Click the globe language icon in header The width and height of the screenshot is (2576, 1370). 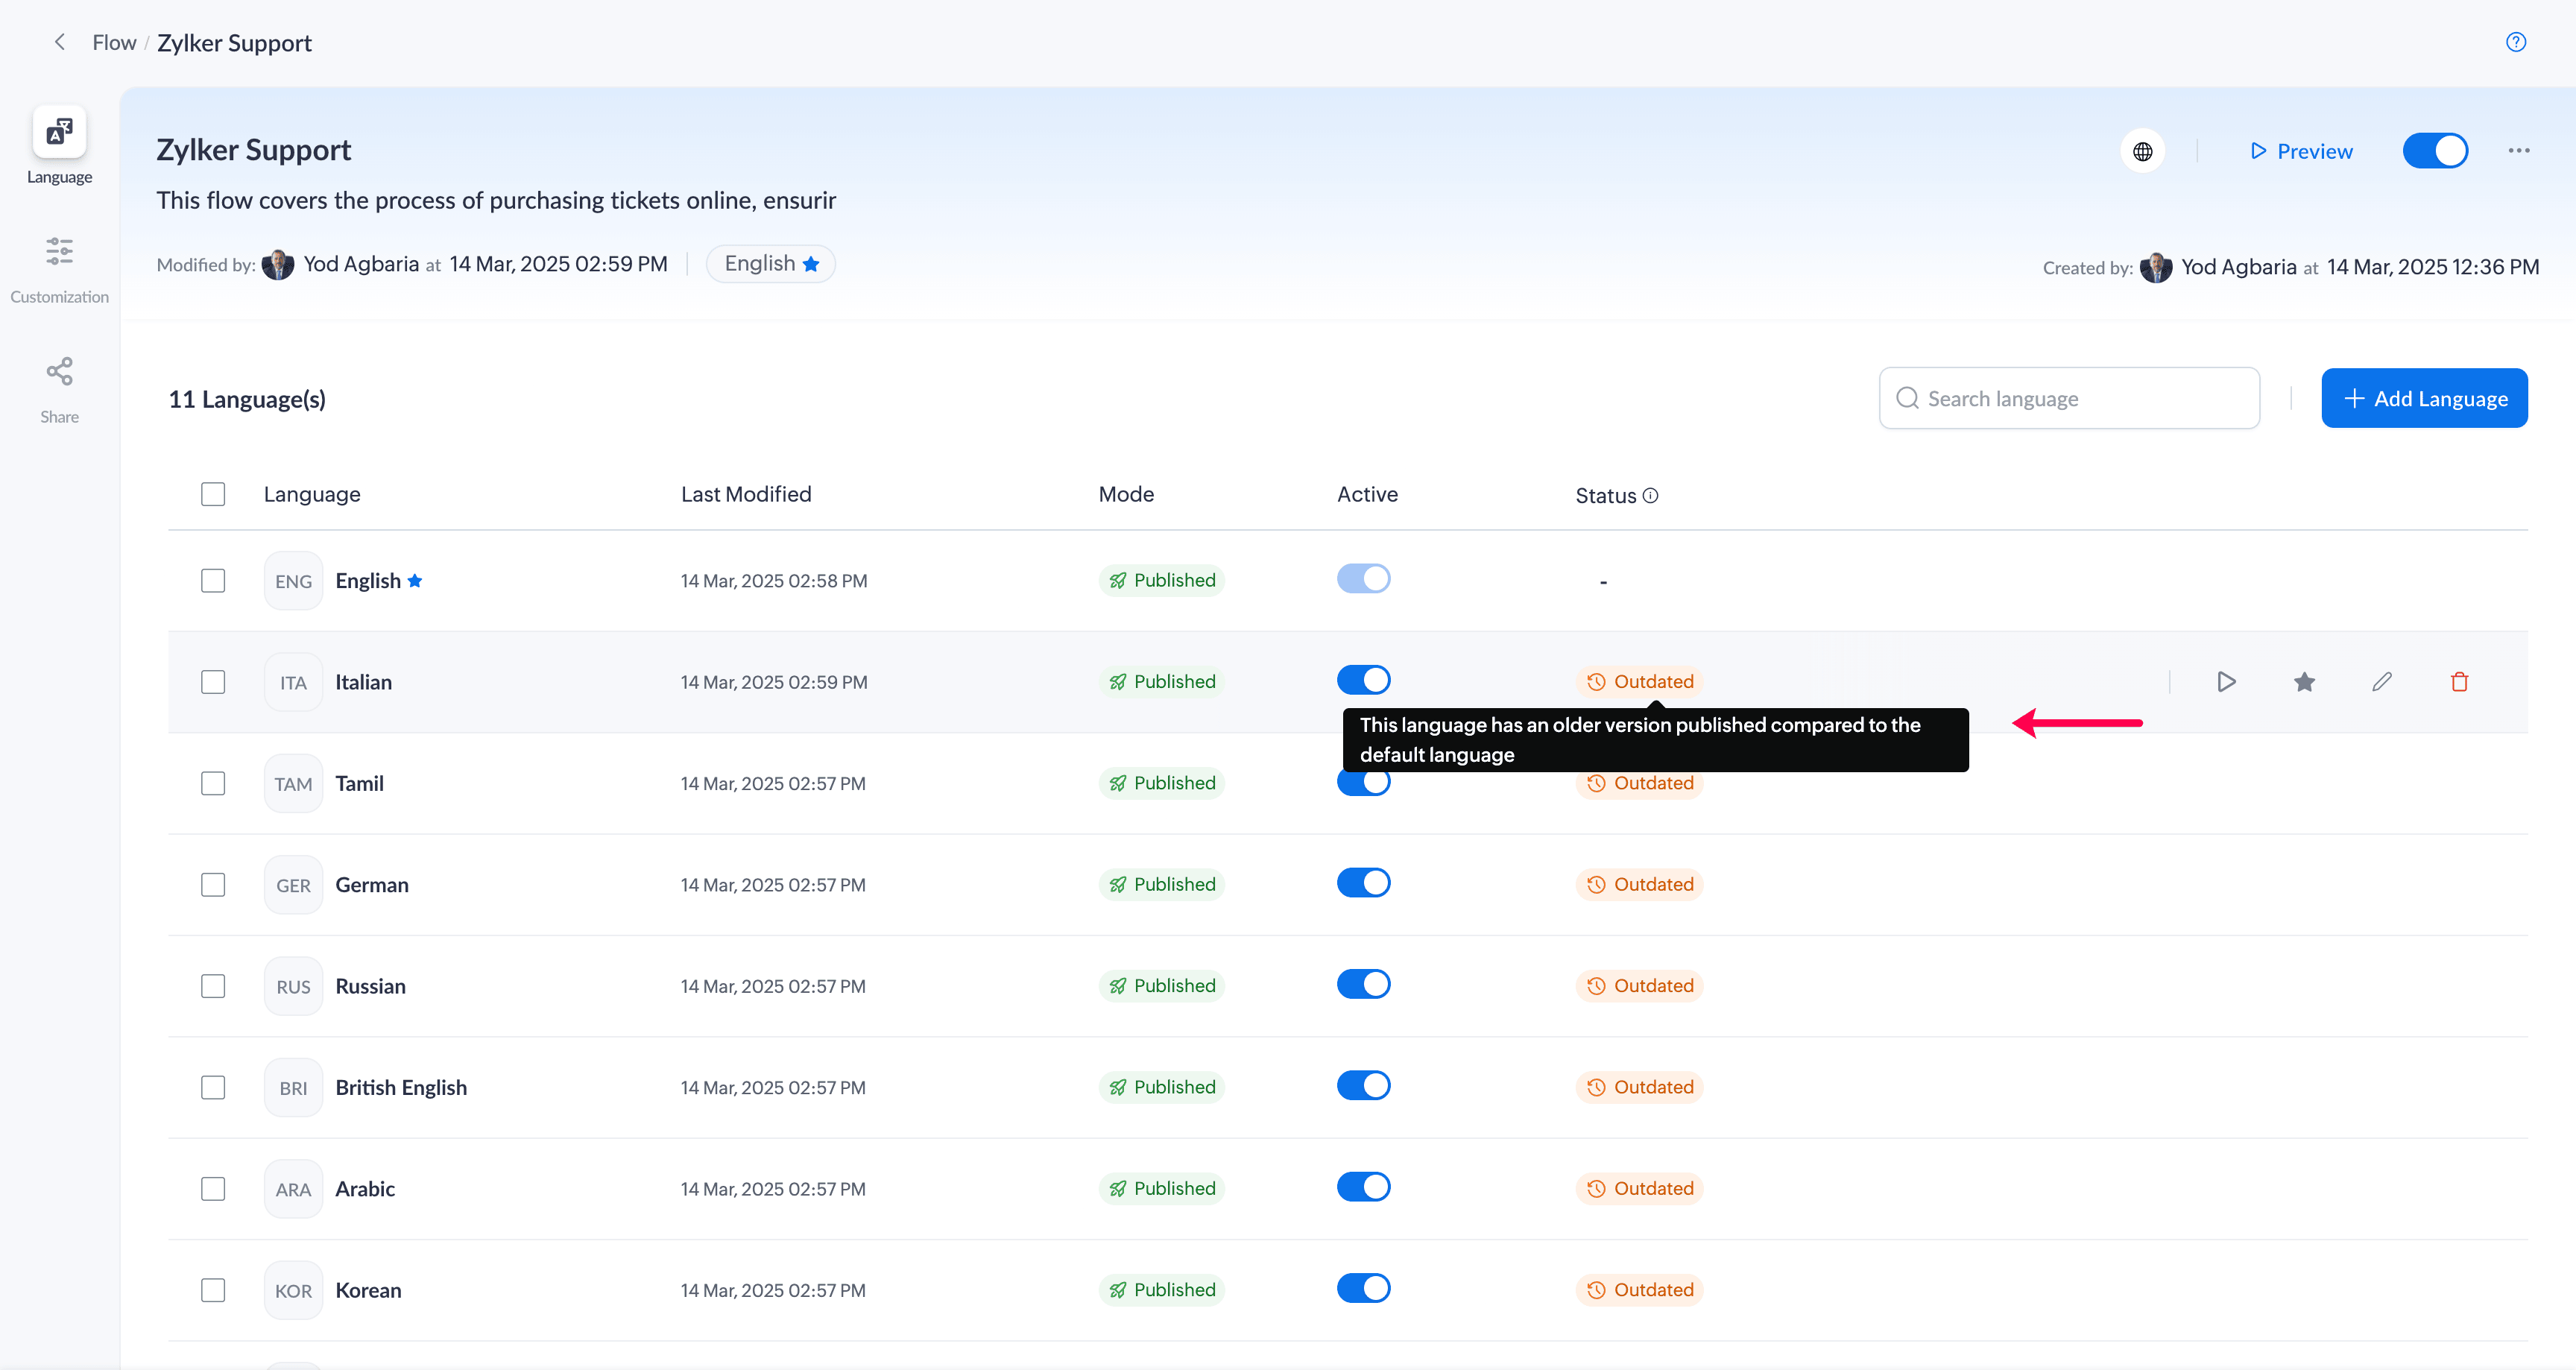(2142, 151)
